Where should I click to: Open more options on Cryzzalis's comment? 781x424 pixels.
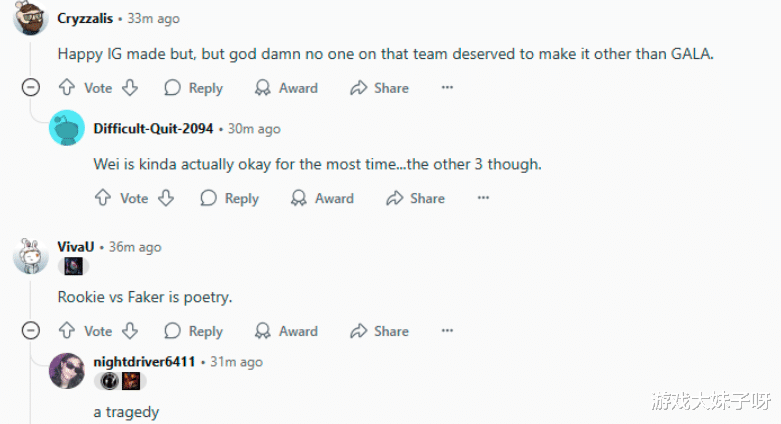click(x=447, y=88)
